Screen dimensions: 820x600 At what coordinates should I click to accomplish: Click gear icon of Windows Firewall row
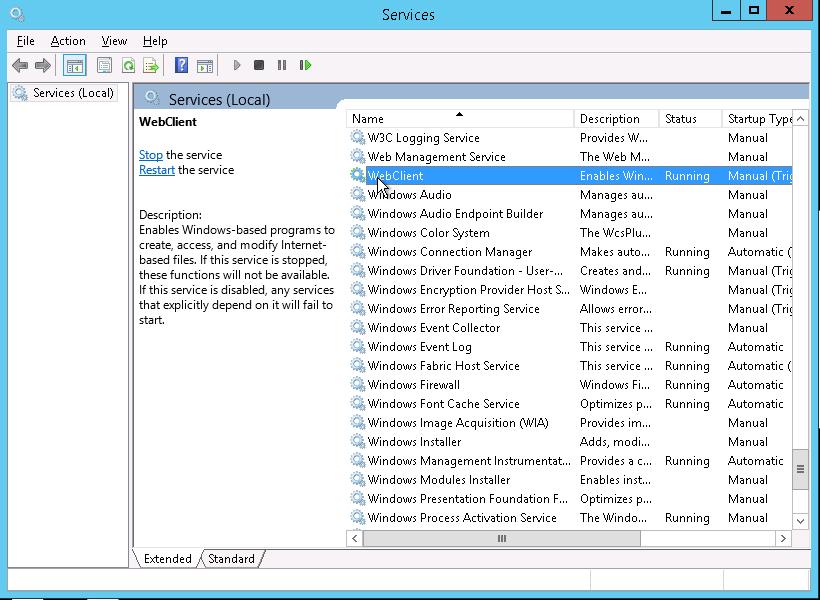tap(358, 384)
